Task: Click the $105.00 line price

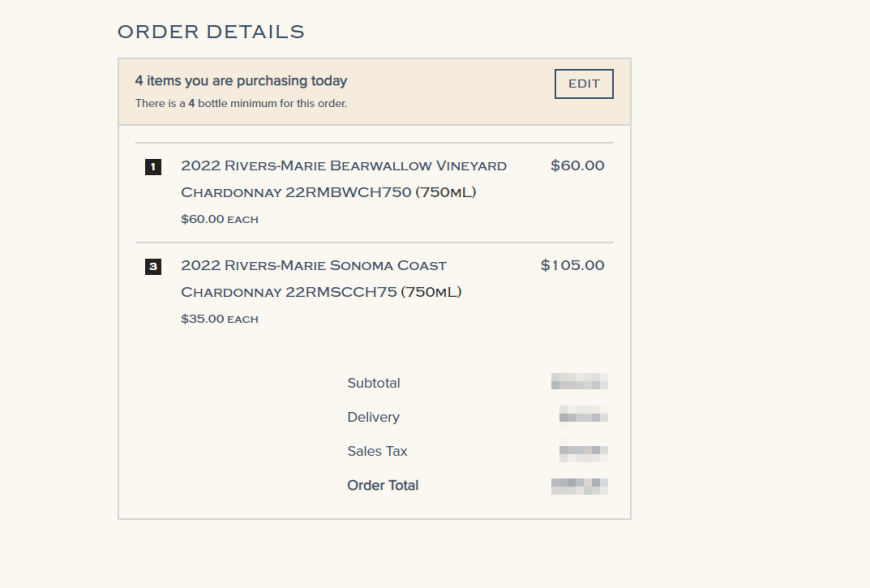Action: pyautogui.click(x=572, y=265)
